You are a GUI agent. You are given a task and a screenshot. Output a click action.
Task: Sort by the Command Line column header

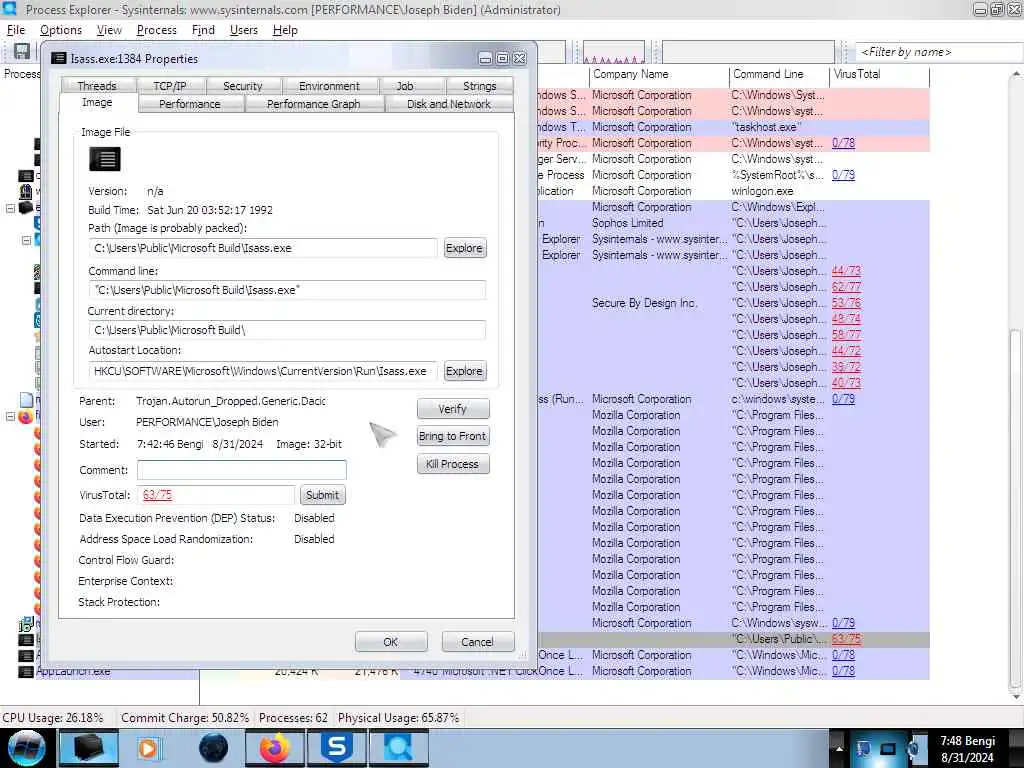click(780, 74)
